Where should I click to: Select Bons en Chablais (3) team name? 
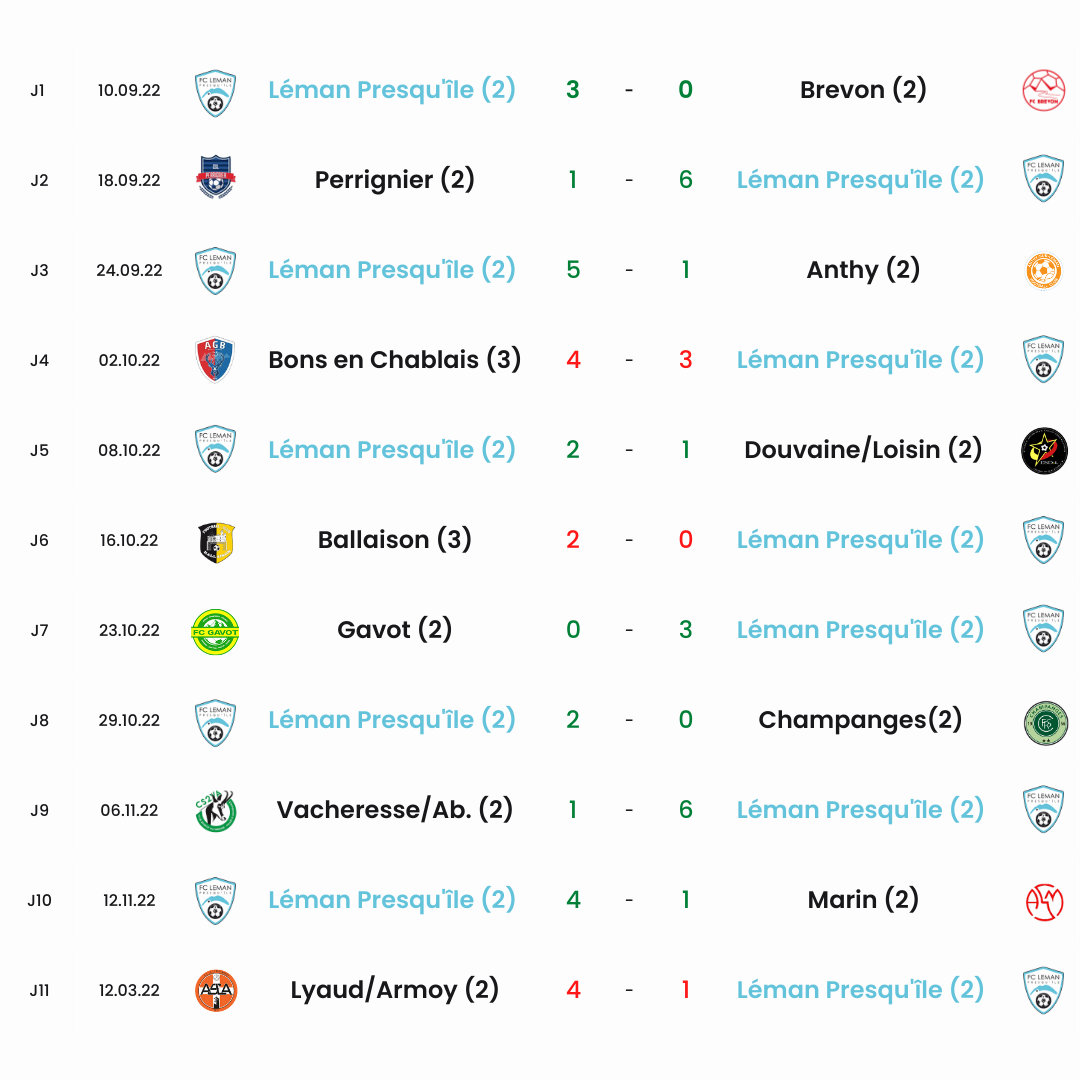(x=394, y=360)
